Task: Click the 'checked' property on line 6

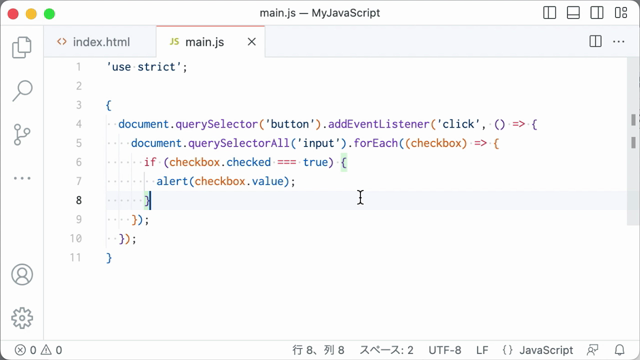Action: 249,162
